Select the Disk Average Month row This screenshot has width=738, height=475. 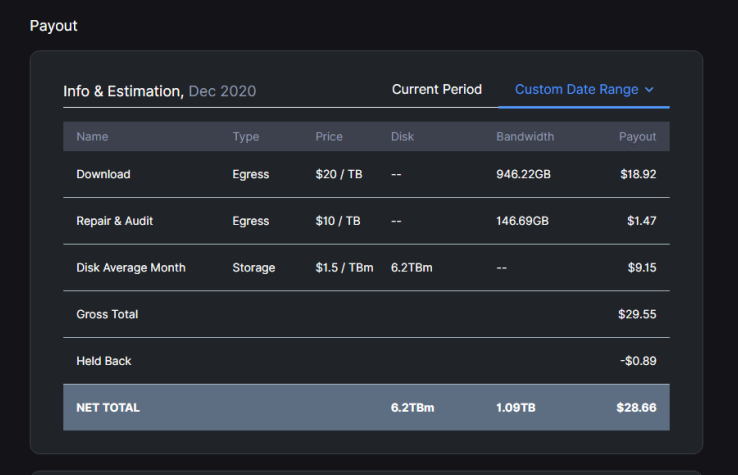[366, 267]
